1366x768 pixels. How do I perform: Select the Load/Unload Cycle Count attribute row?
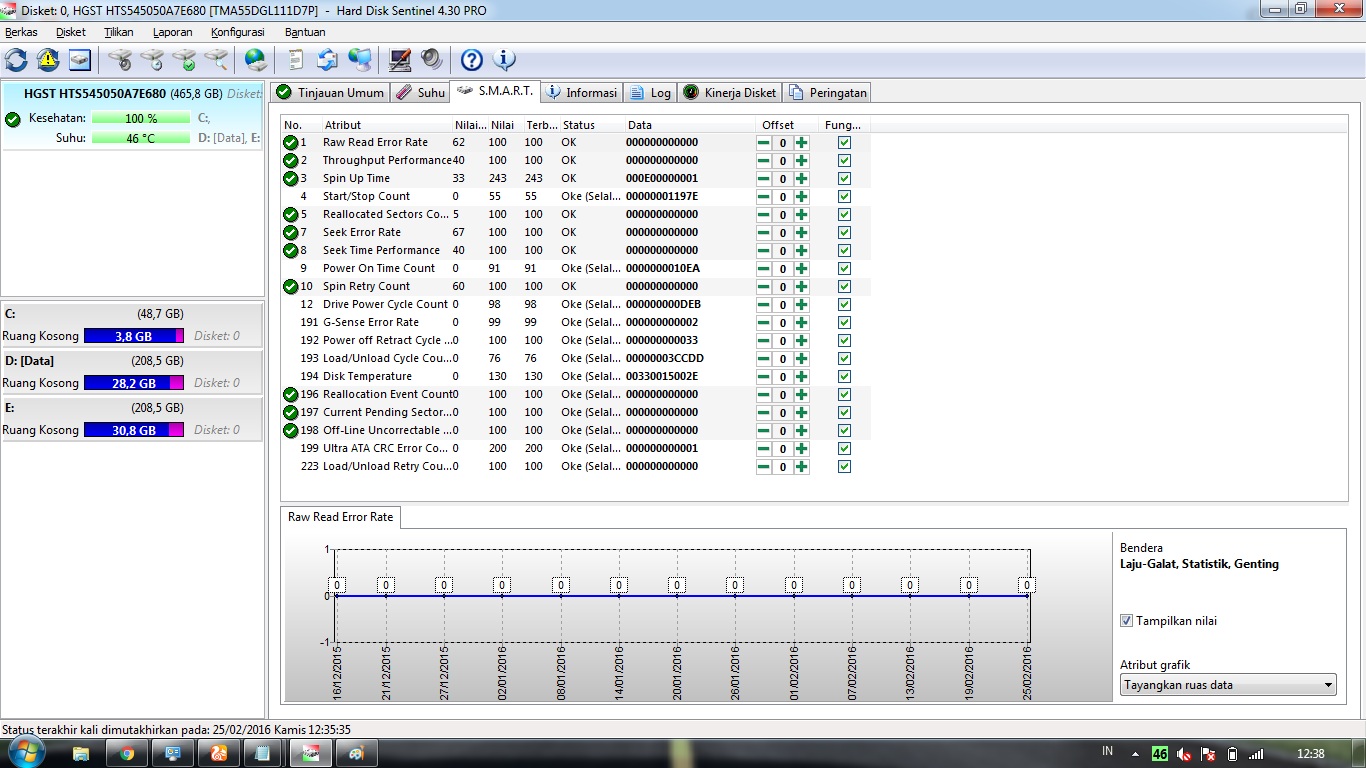[576, 358]
